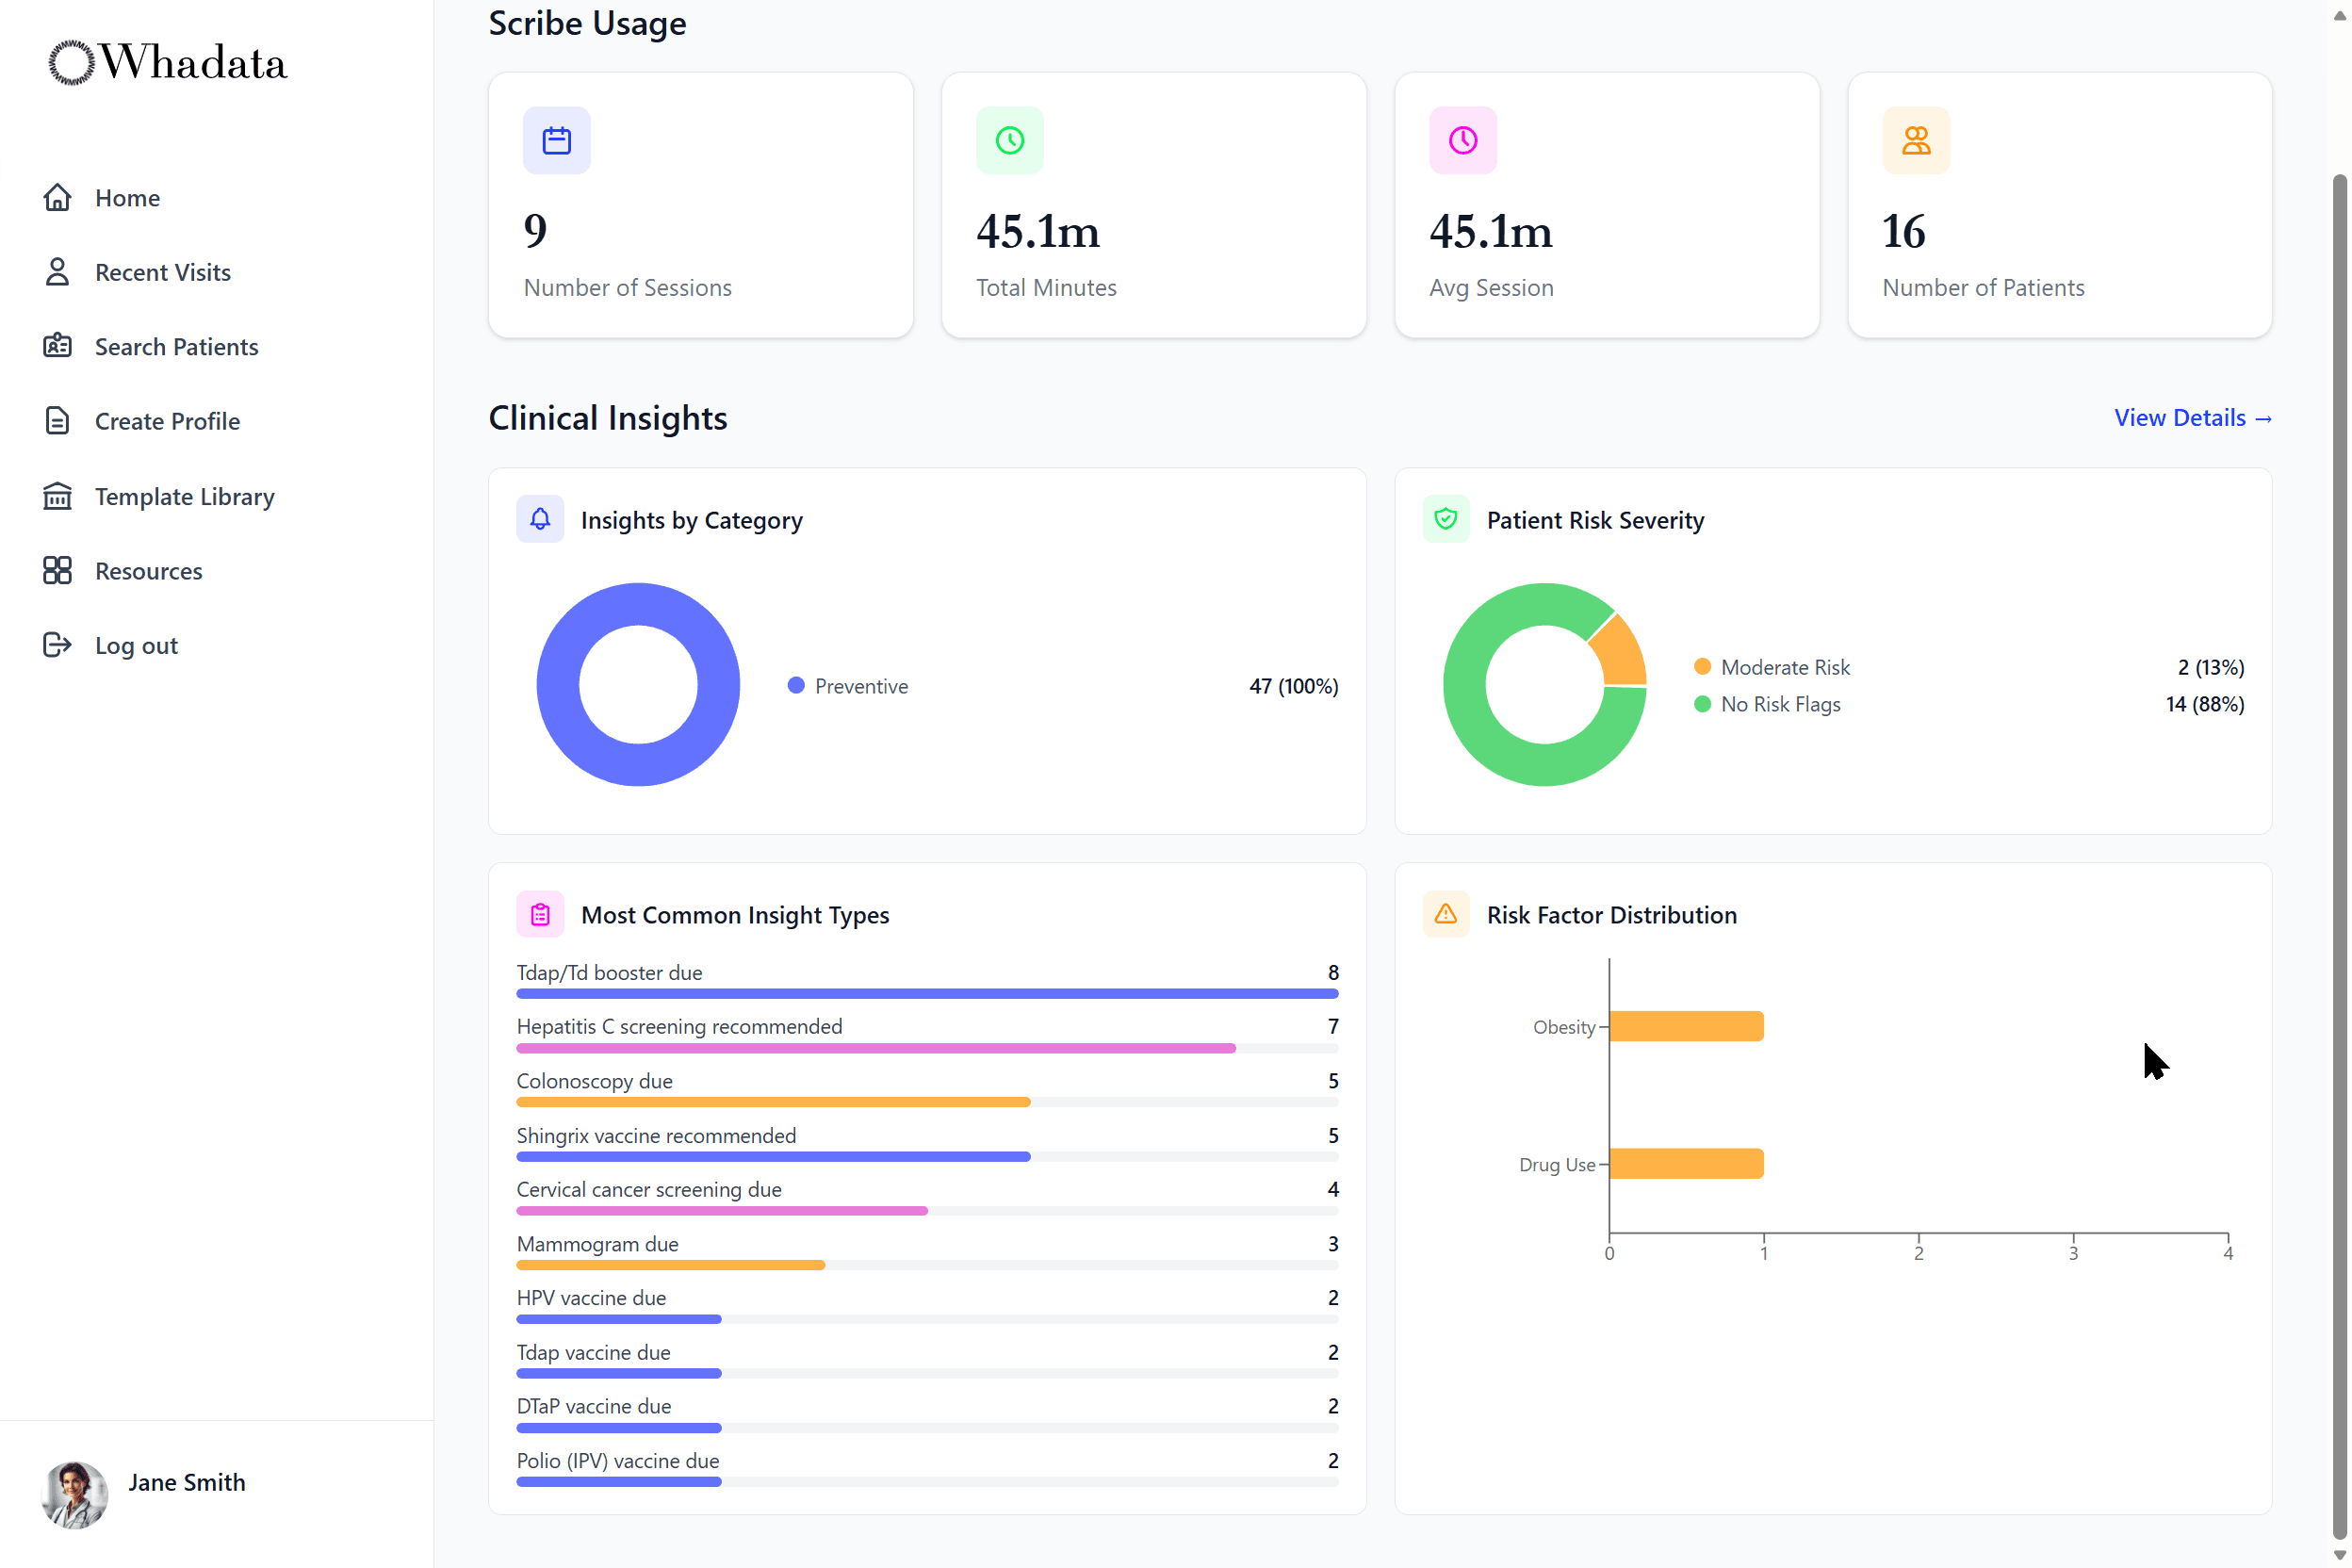Screen dimensions: 2352x1568
Task: Click the Whadata logo
Action: pyautogui.click(x=166, y=61)
